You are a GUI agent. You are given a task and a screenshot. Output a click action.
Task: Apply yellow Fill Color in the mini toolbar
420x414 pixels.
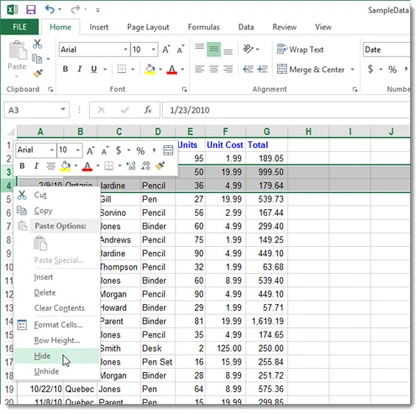[65, 166]
